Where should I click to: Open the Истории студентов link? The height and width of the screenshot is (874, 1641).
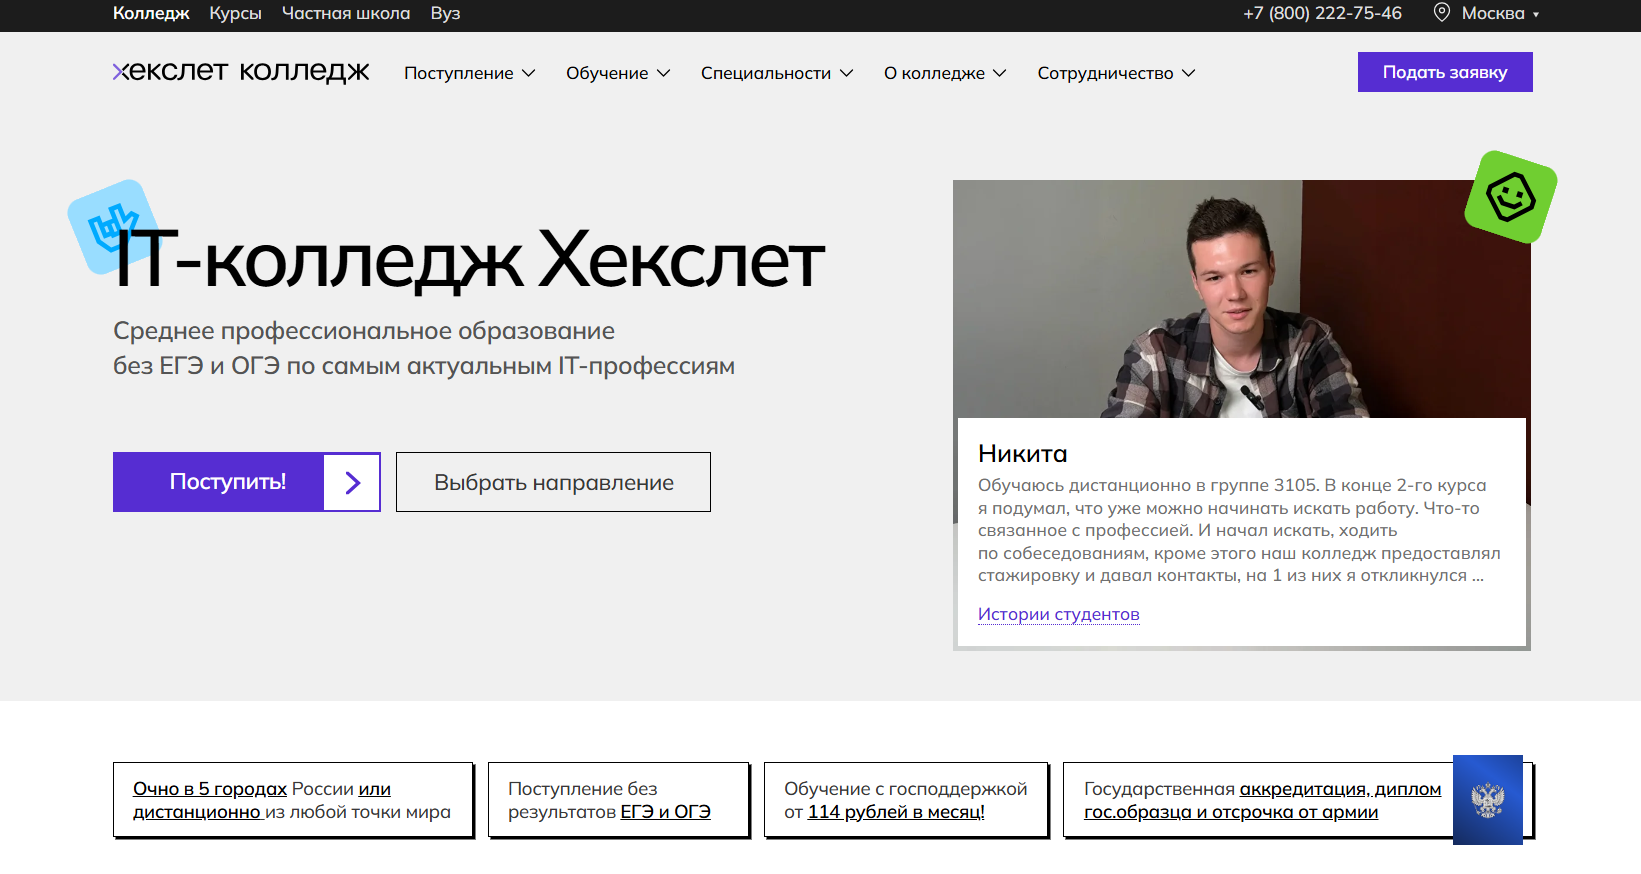[x=1059, y=614]
